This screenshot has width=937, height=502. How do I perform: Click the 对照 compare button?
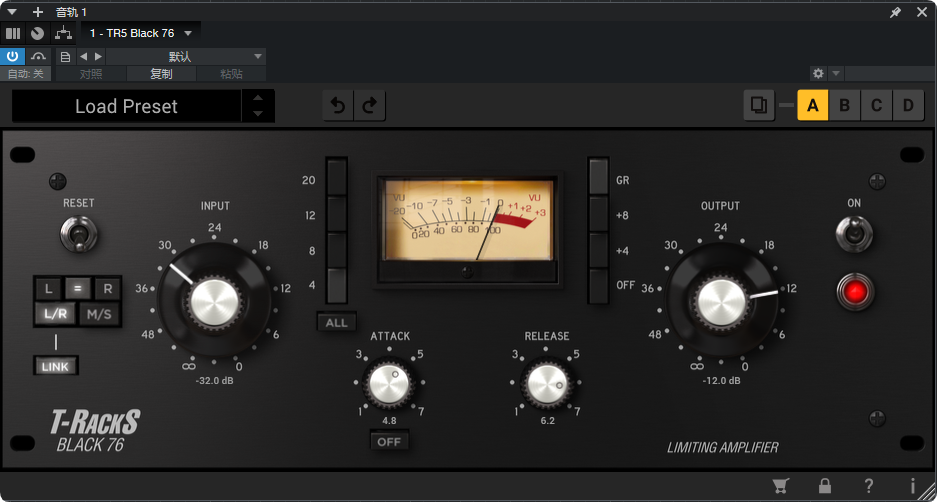[91, 74]
